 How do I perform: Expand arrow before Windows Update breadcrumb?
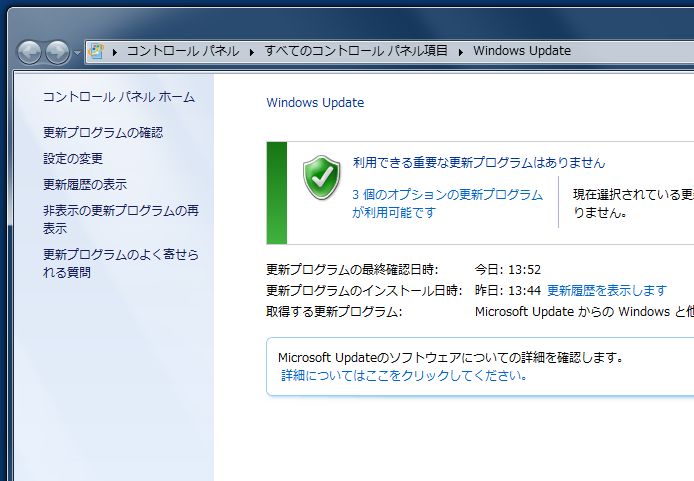460,52
